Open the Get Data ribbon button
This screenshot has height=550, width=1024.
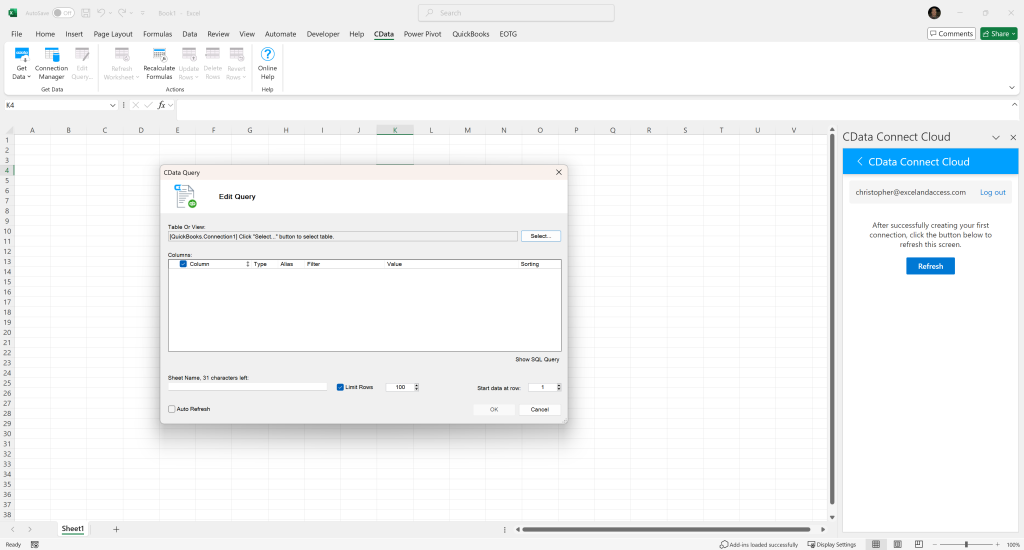pos(22,63)
